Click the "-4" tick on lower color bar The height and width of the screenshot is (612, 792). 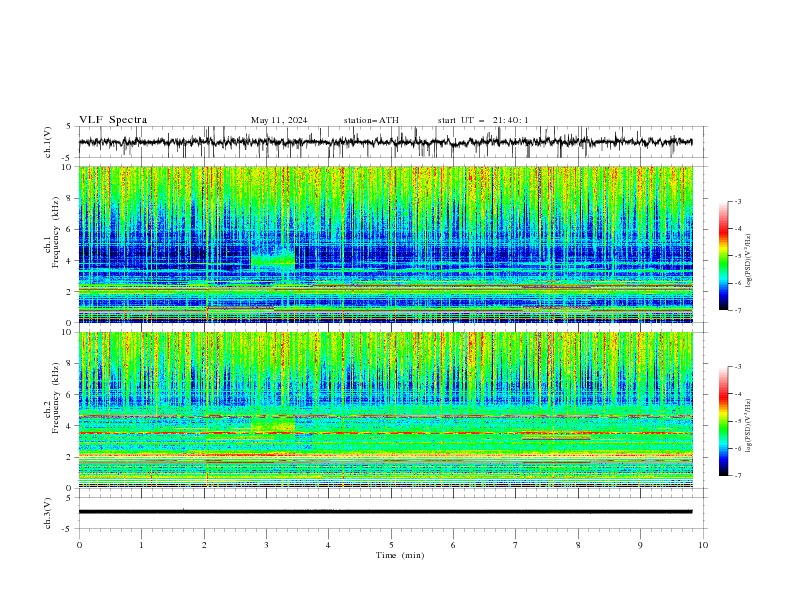click(737, 394)
